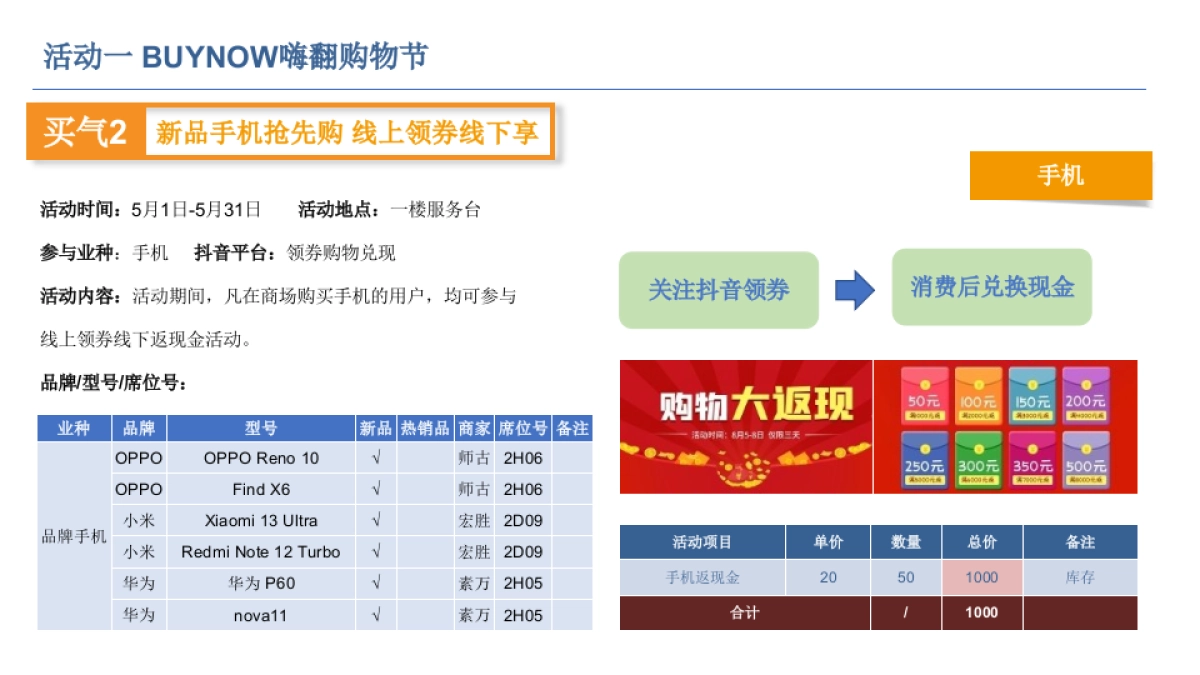Image resolution: width=1200 pixels, height=675 pixels.
Task: Toggle the 新品 checkmark for Xiaomi 13 Ultra
Action: coord(375,520)
